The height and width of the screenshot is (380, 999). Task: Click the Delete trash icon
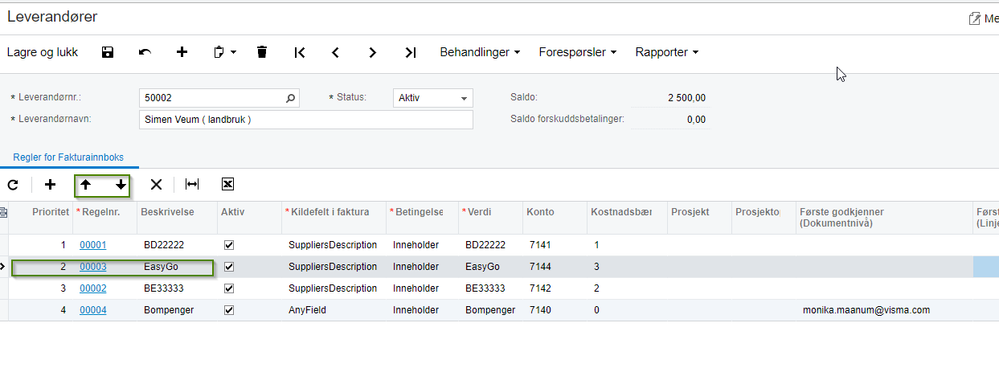coord(262,52)
